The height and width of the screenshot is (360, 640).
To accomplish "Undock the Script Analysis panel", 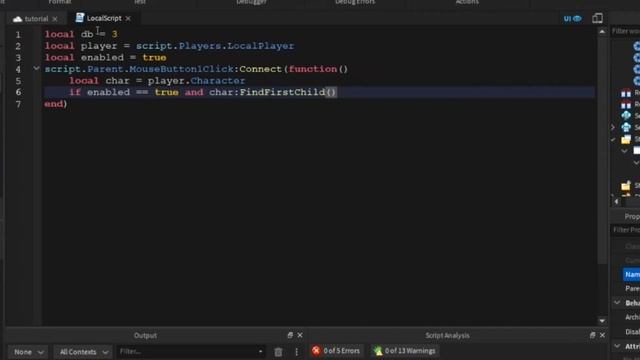I will [x=592, y=335].
